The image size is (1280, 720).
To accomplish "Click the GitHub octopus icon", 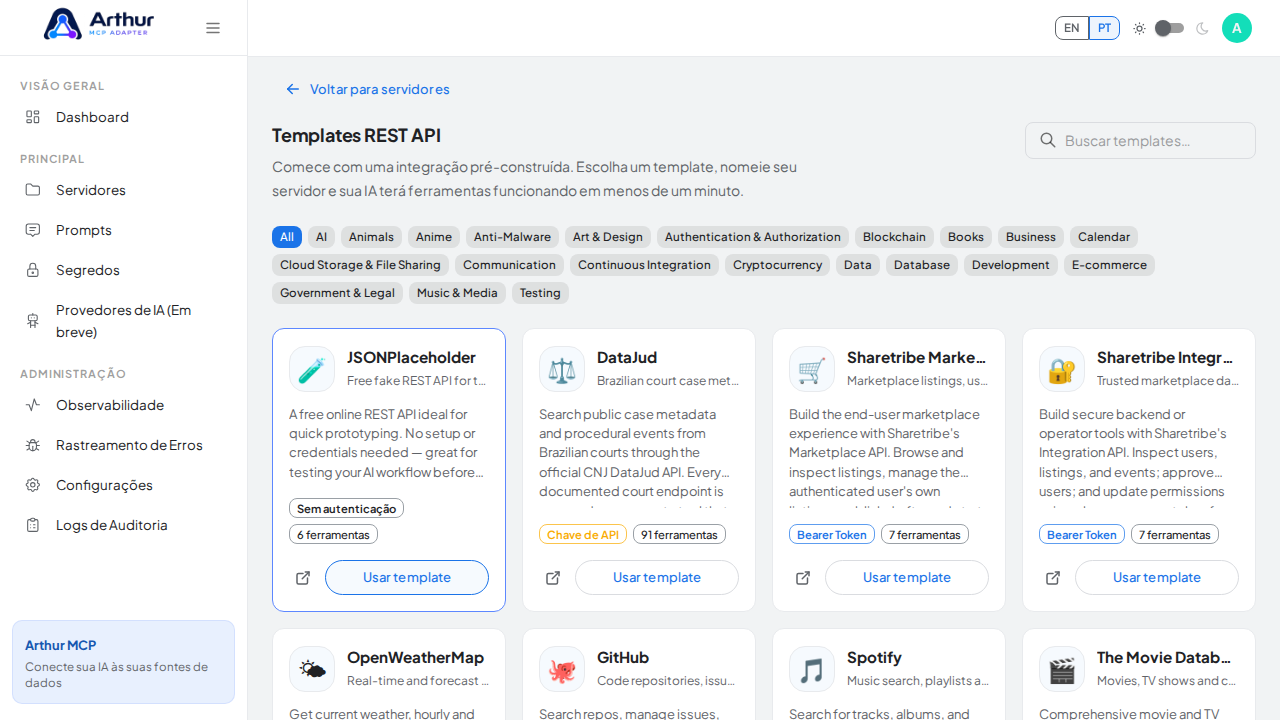I will point(562,669).
